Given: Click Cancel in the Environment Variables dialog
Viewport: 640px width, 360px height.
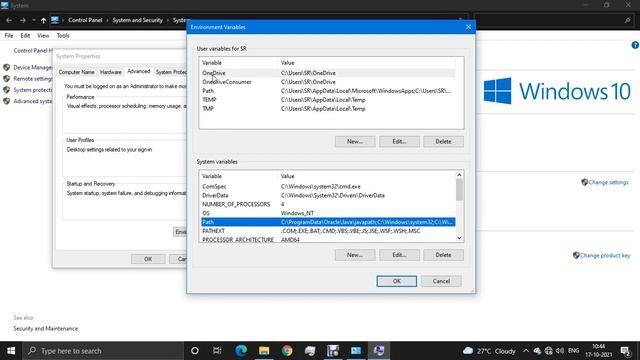Looking at the screenshot, I should pos(441,281).
